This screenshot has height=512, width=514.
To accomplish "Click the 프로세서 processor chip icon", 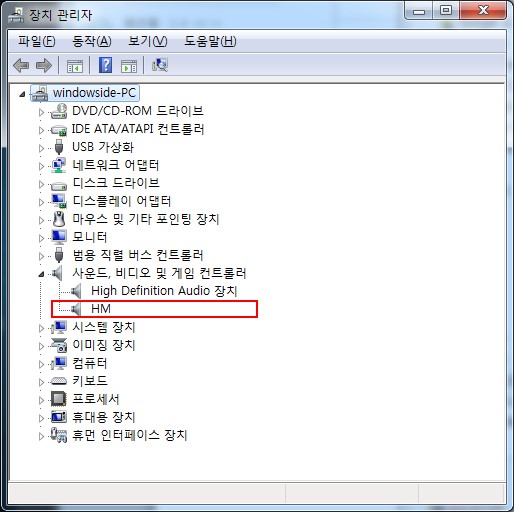I will click(x=59, y=399).
